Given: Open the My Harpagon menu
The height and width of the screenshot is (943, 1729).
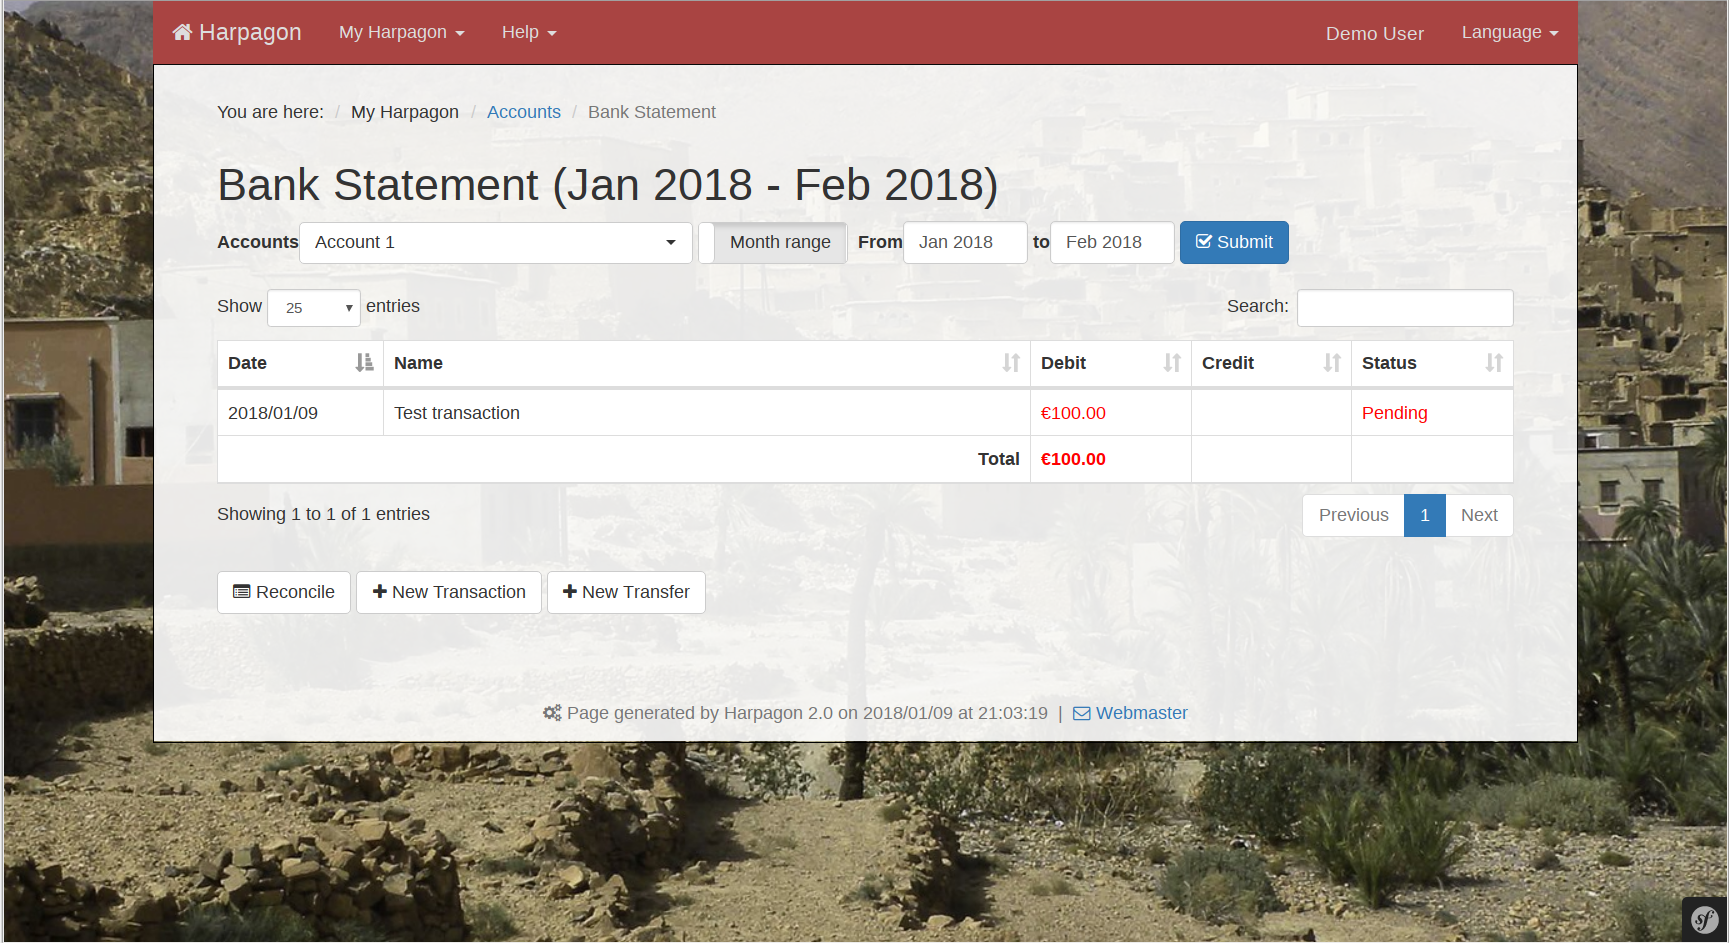Looking at the screenshot, I should pos(401,31).
